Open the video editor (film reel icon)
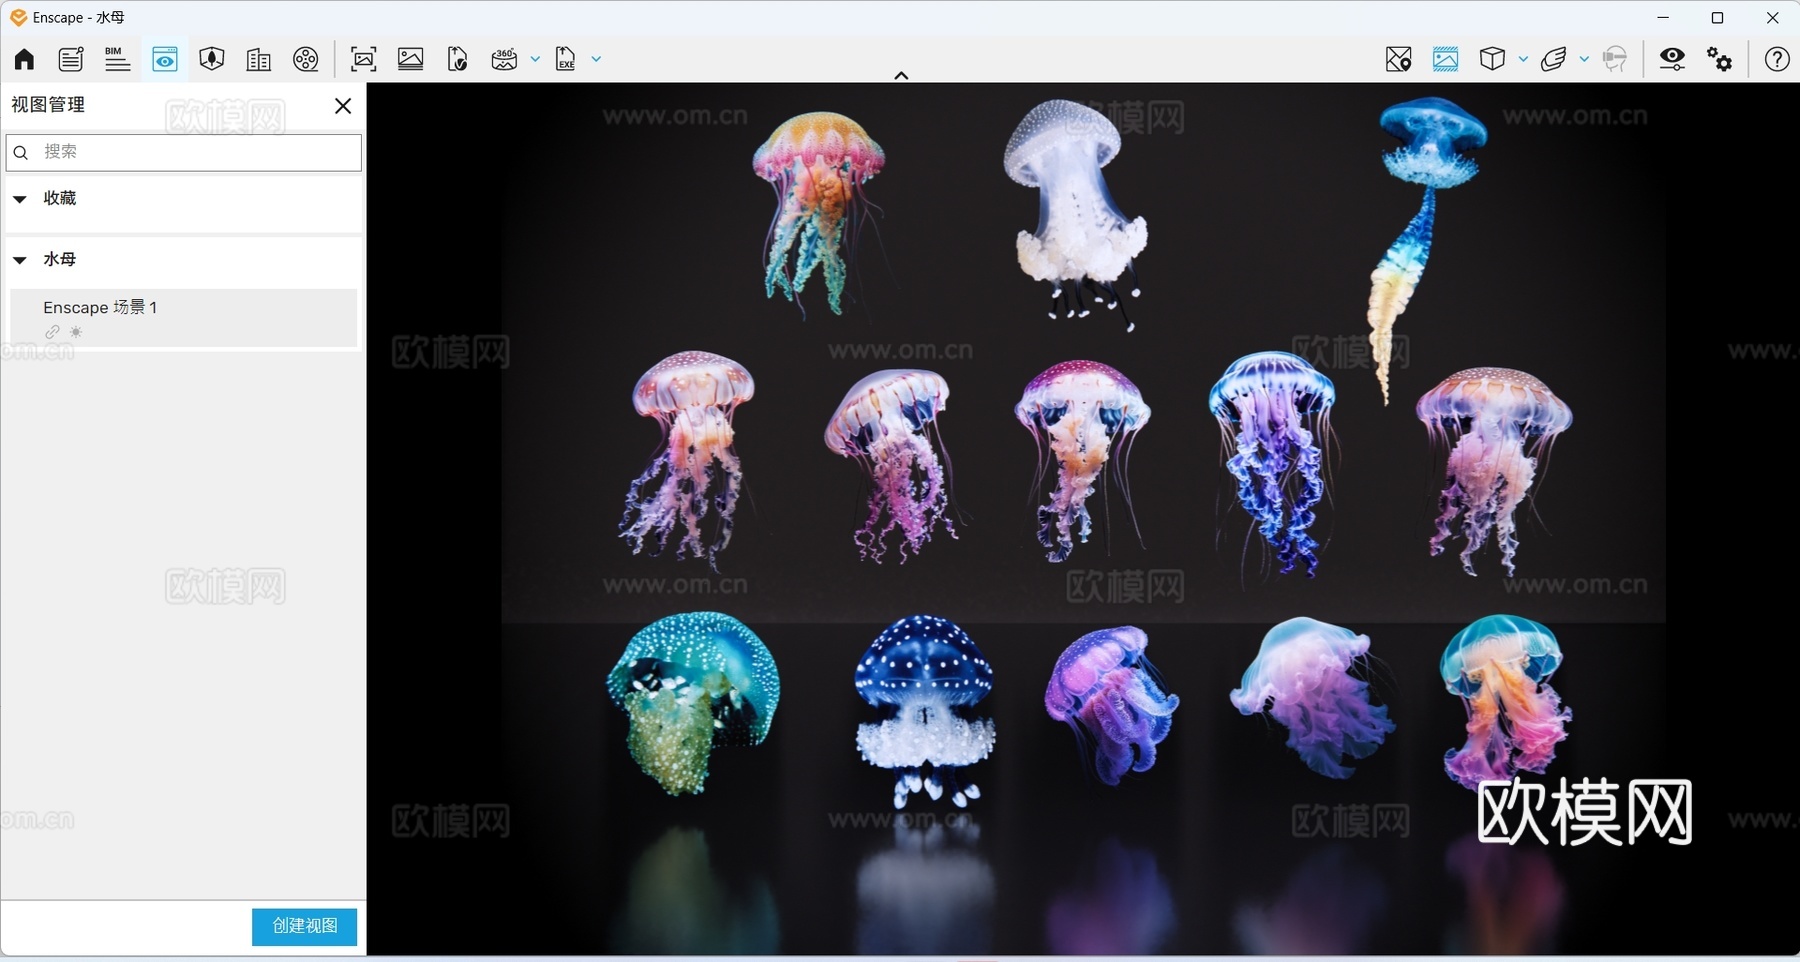 [306, 59]
